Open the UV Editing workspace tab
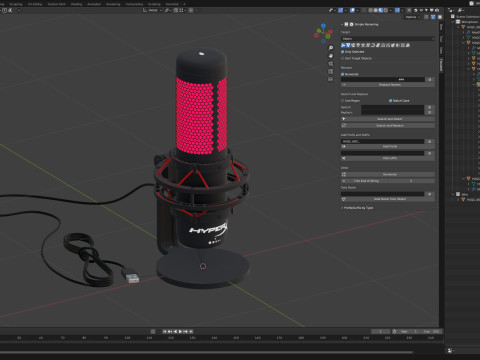The height and width of the screenshot is (360, 480). [35, 4]
